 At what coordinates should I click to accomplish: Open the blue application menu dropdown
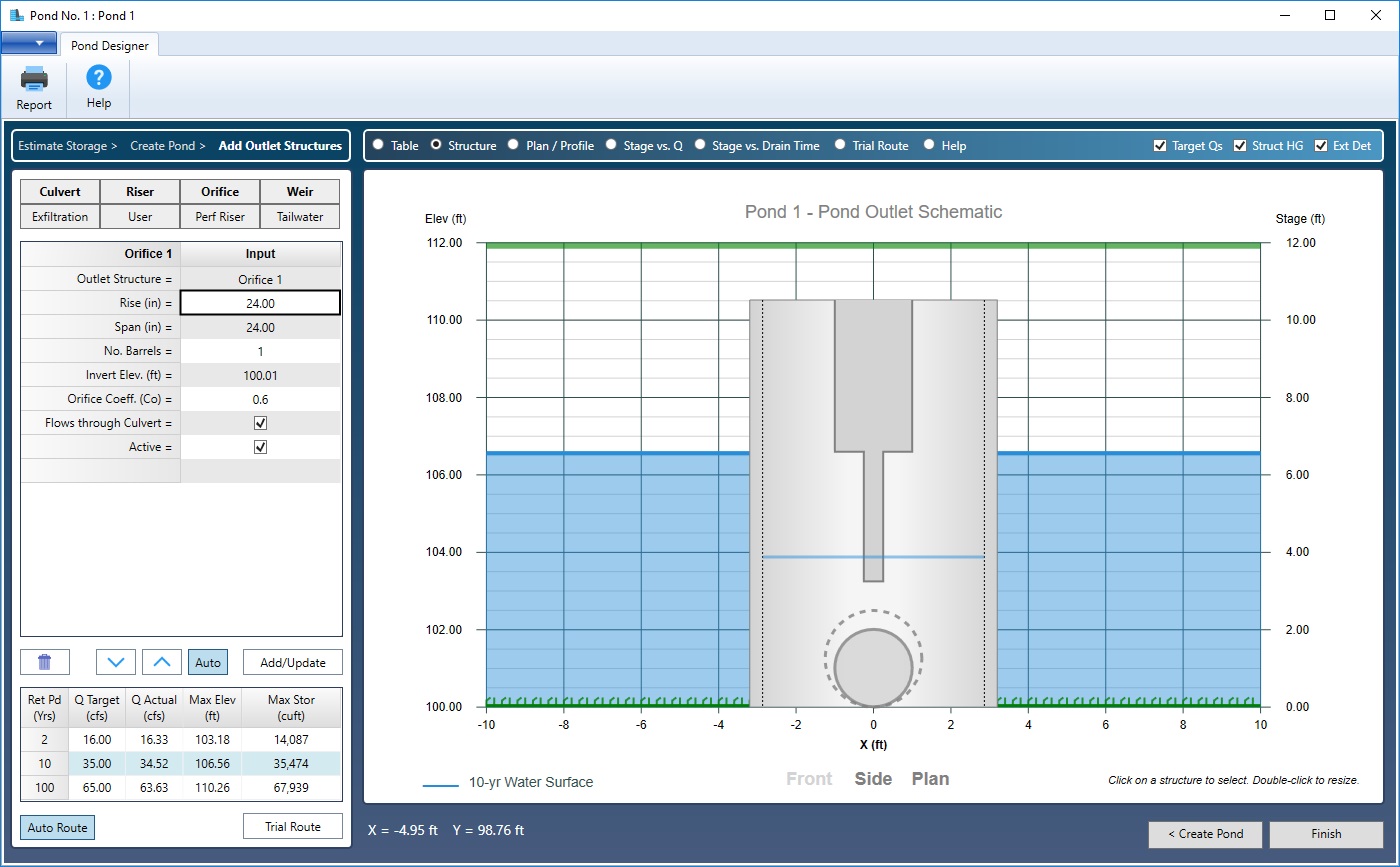pos(29,43)
